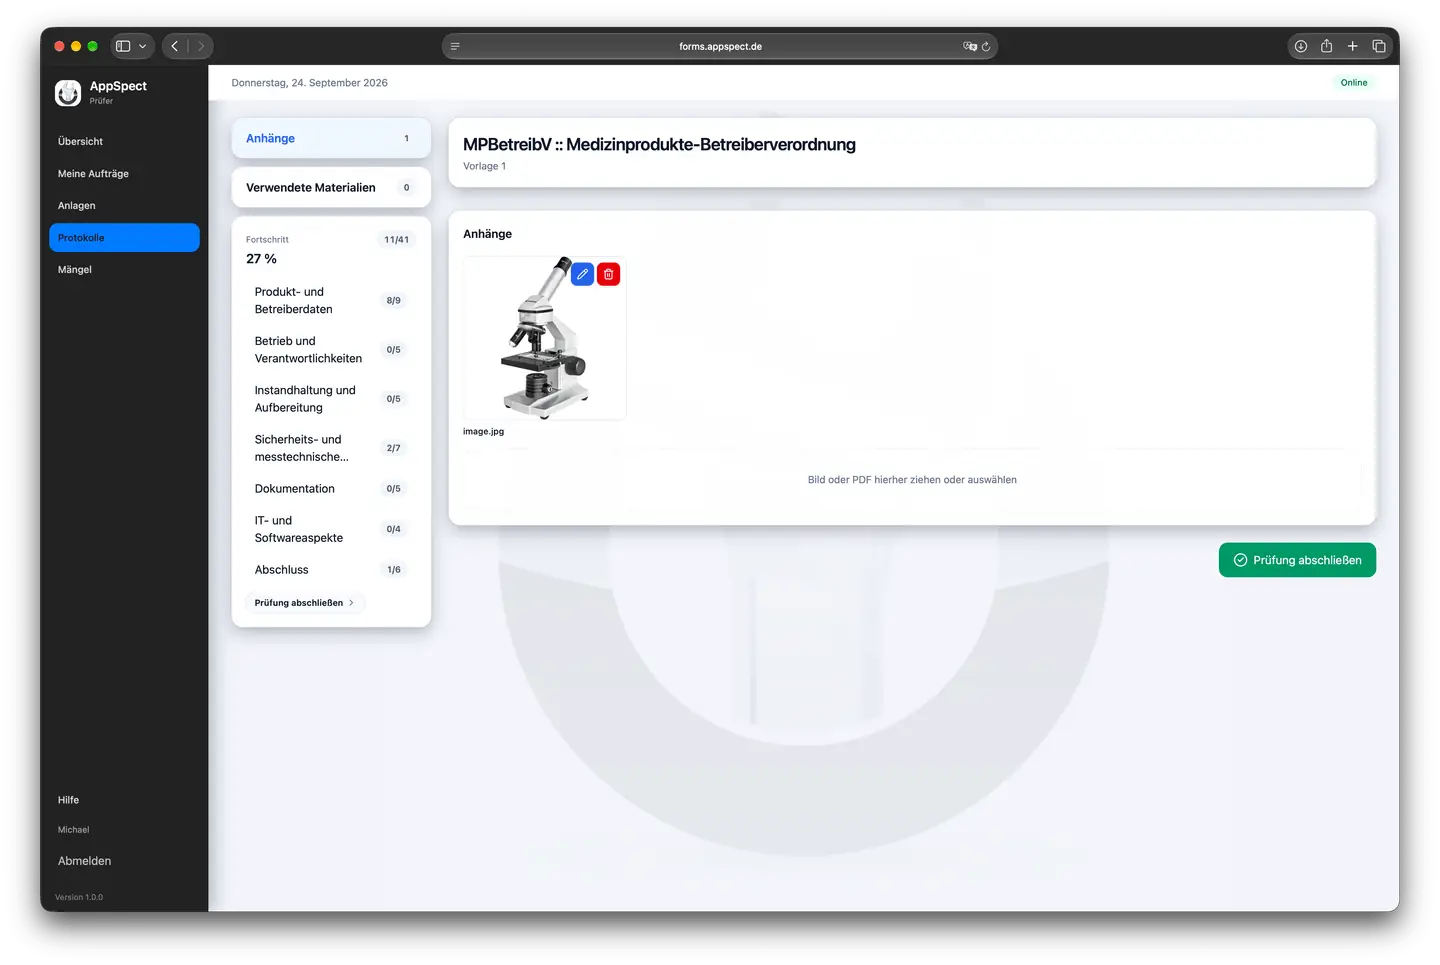Reload the page with the refresh icon
1440x965 pixels.
click(x=986, y=46)
